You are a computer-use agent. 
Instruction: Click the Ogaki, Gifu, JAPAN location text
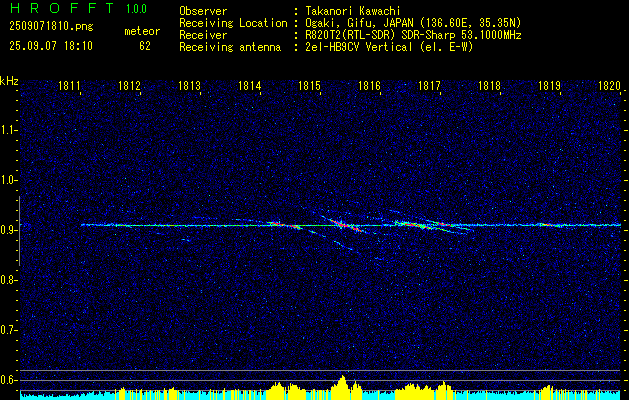413,23
